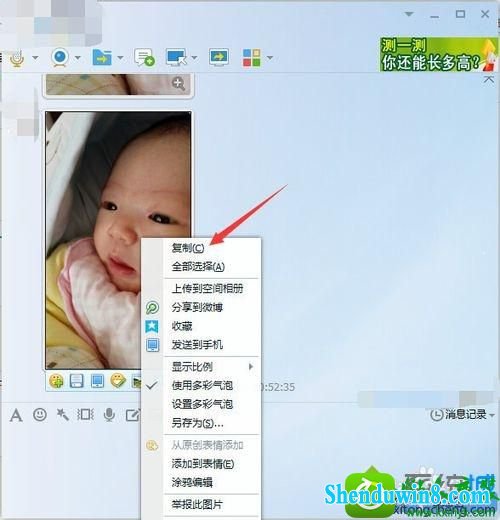Expand video call options arrow

point(78,58)
